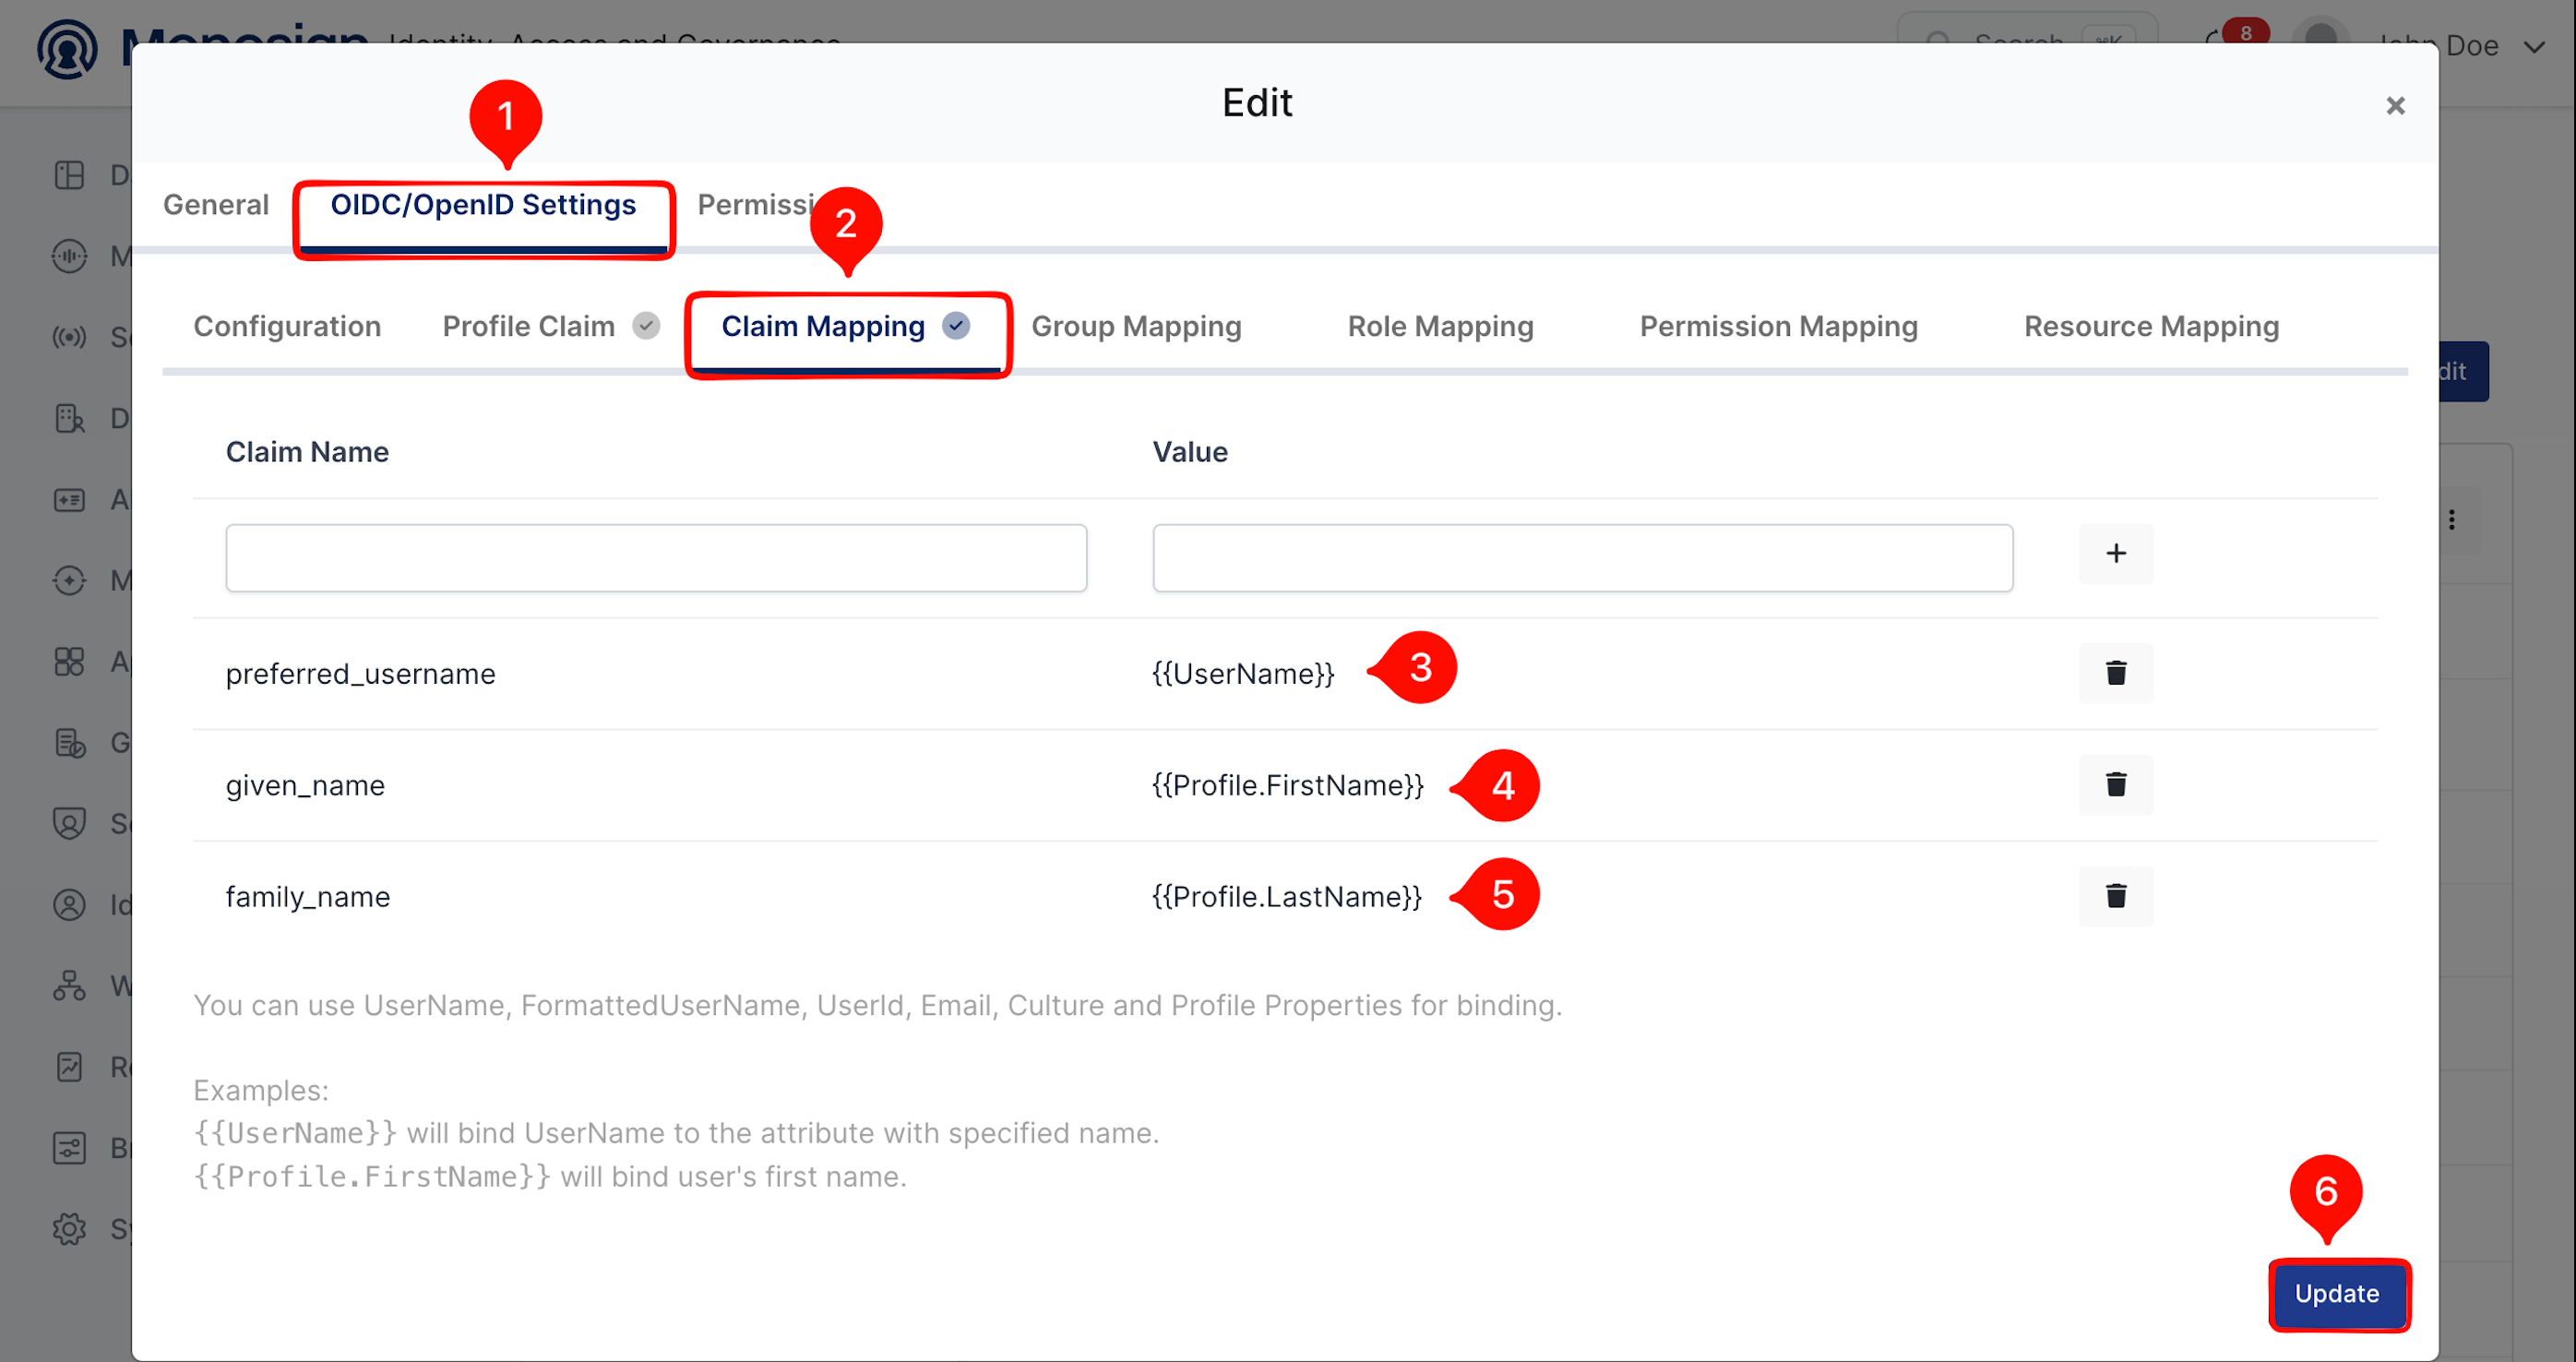Viewport: 2576px width, 1362px height.
Task: Open the Profile Claim sub-tab
Action: point(550,326)
